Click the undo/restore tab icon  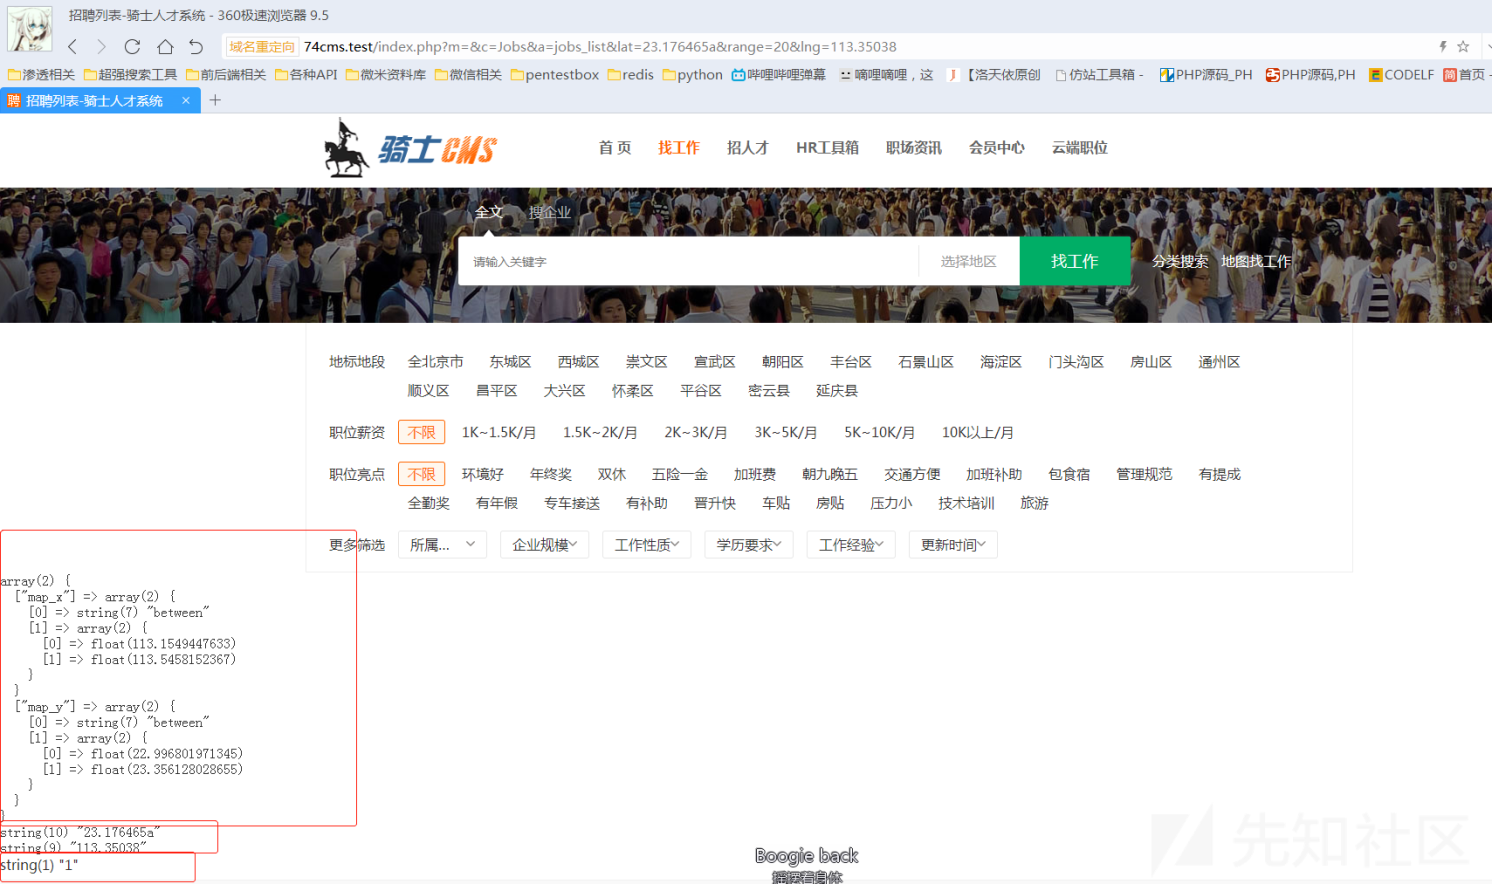click(x=196, y=46)
